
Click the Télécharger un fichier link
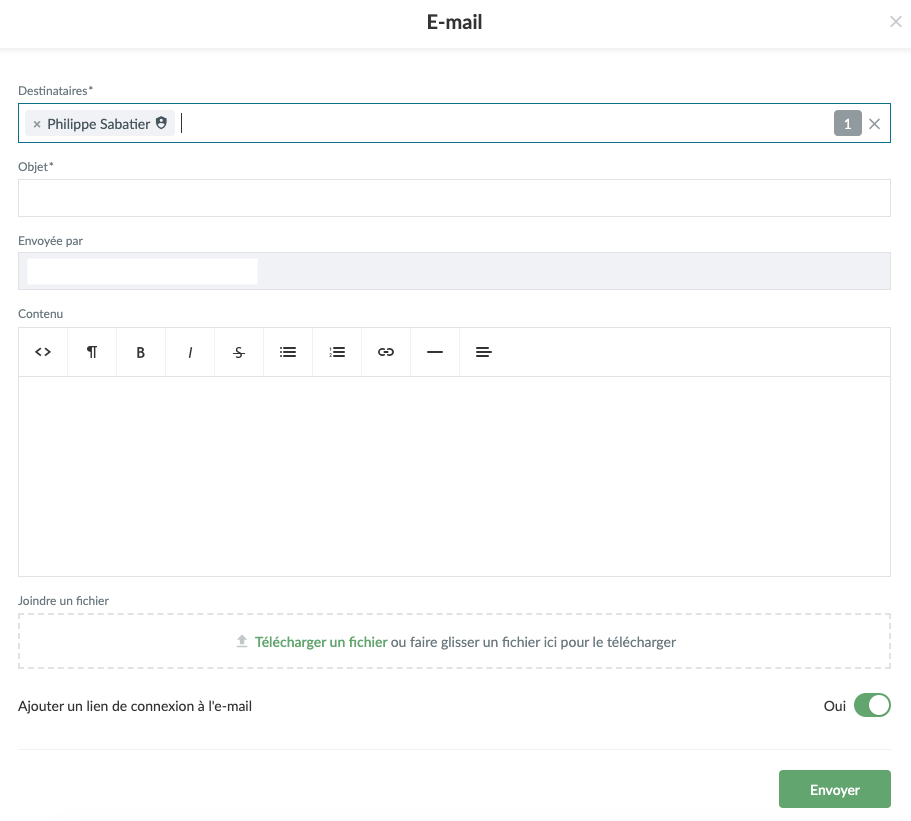point(320,642)
